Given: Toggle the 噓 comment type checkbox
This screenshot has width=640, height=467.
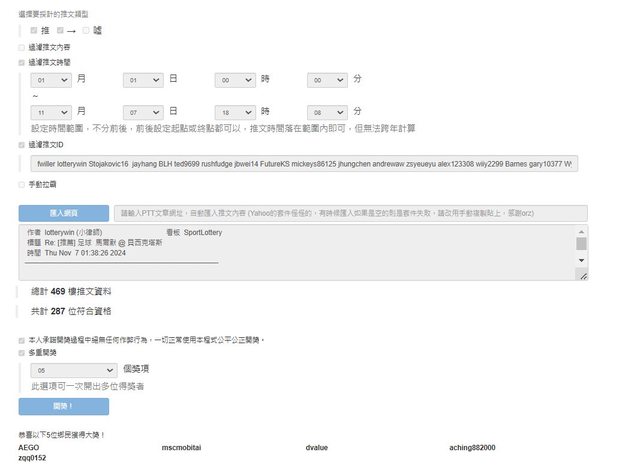Looking at the screenshot, I should [86, 30].
